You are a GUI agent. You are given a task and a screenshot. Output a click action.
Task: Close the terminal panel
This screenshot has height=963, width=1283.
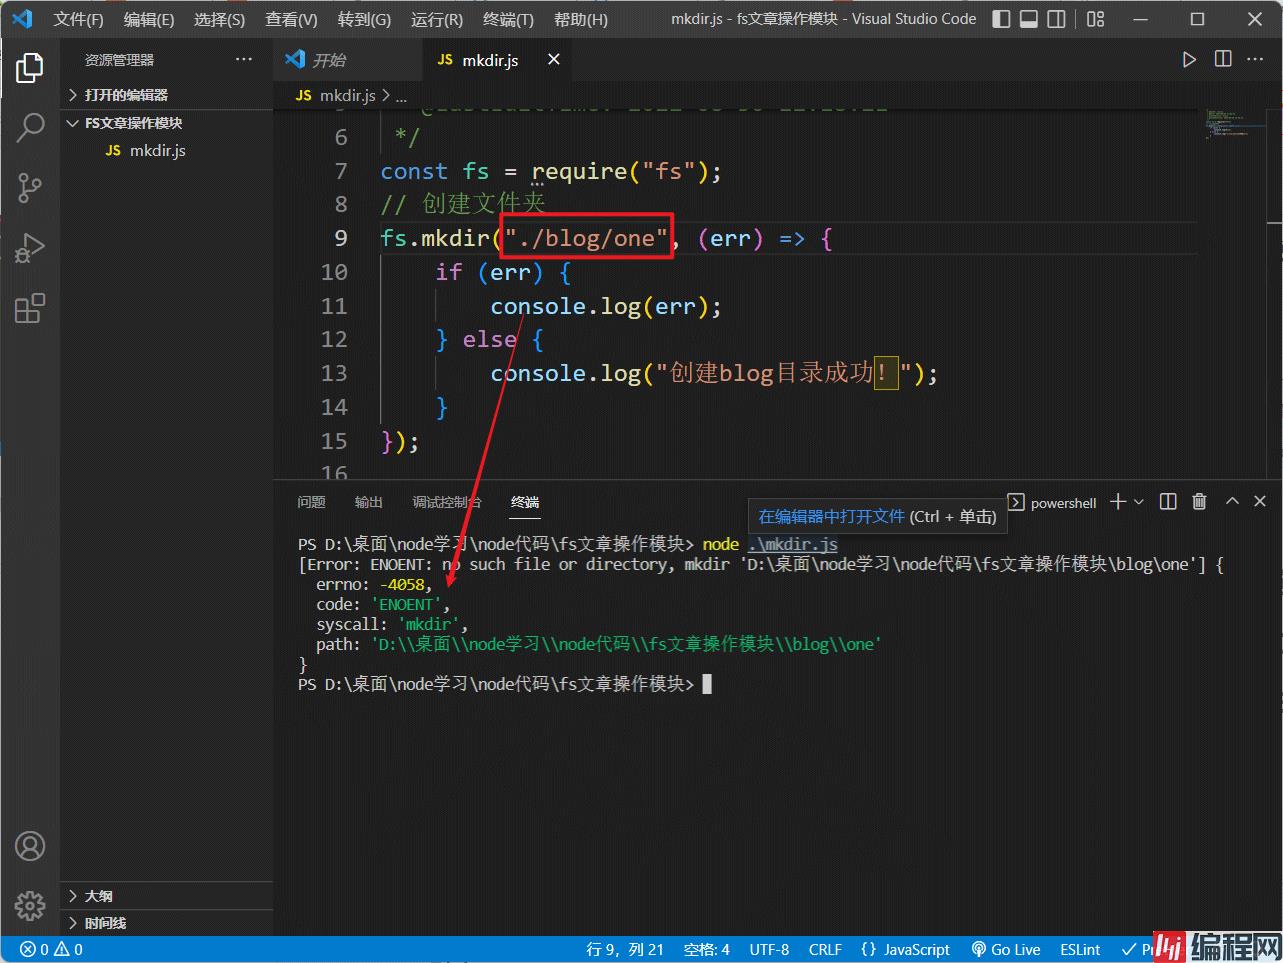click(x=1260, y=502)
